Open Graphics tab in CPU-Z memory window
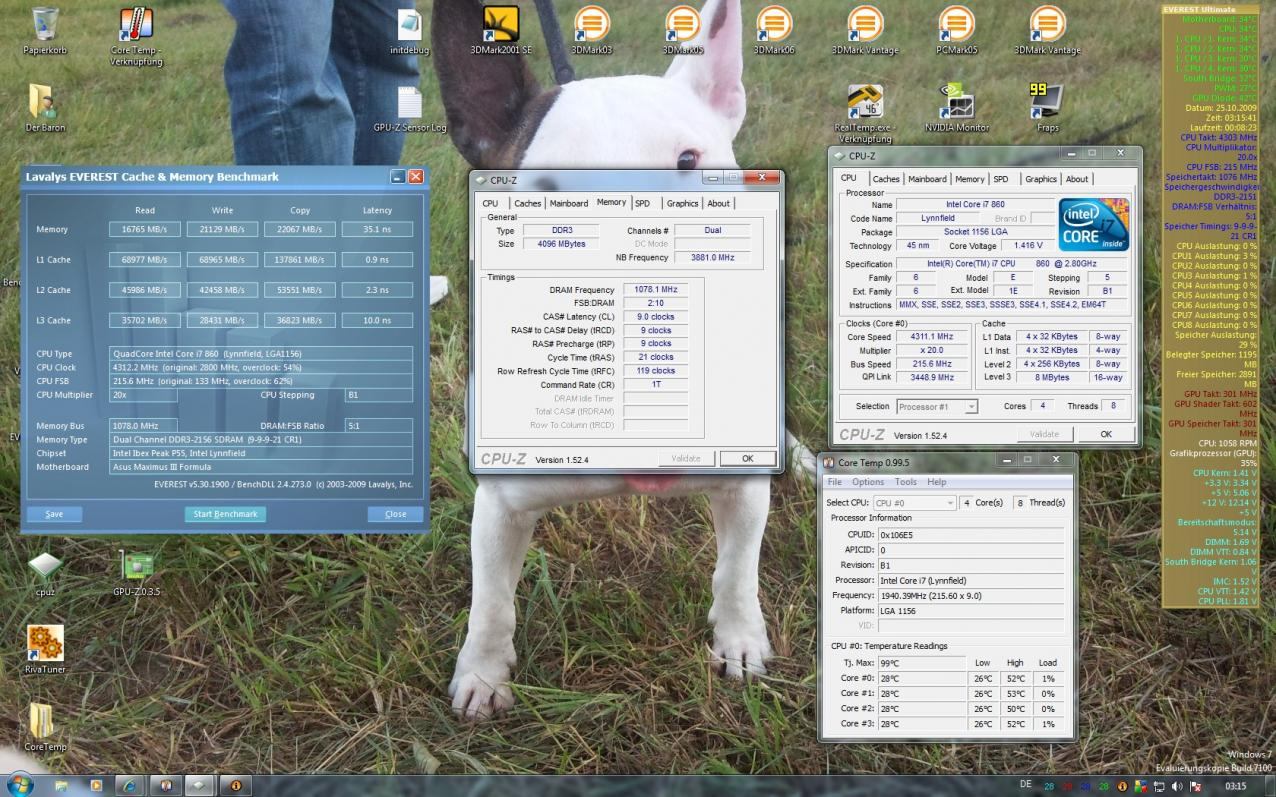The image size is (1276, 797). pyautogui.click(x=682, y=203)
